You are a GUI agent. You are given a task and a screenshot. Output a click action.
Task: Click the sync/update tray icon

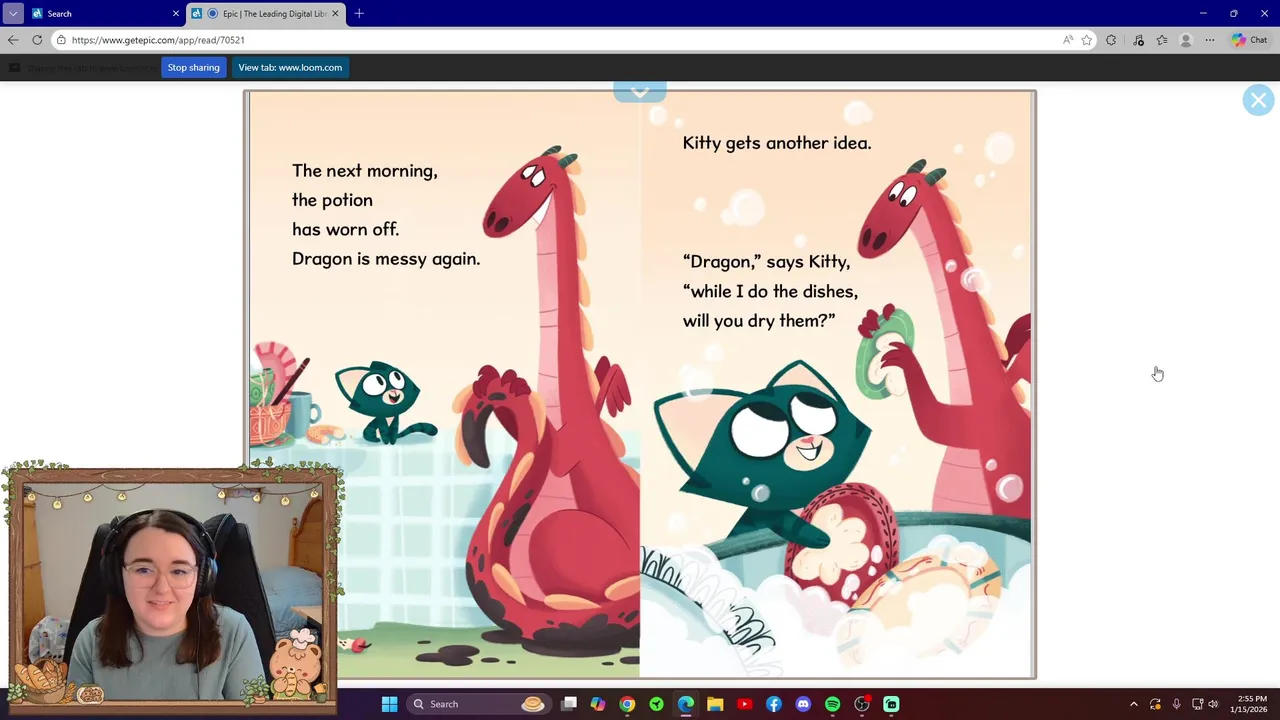point(1155,704)
